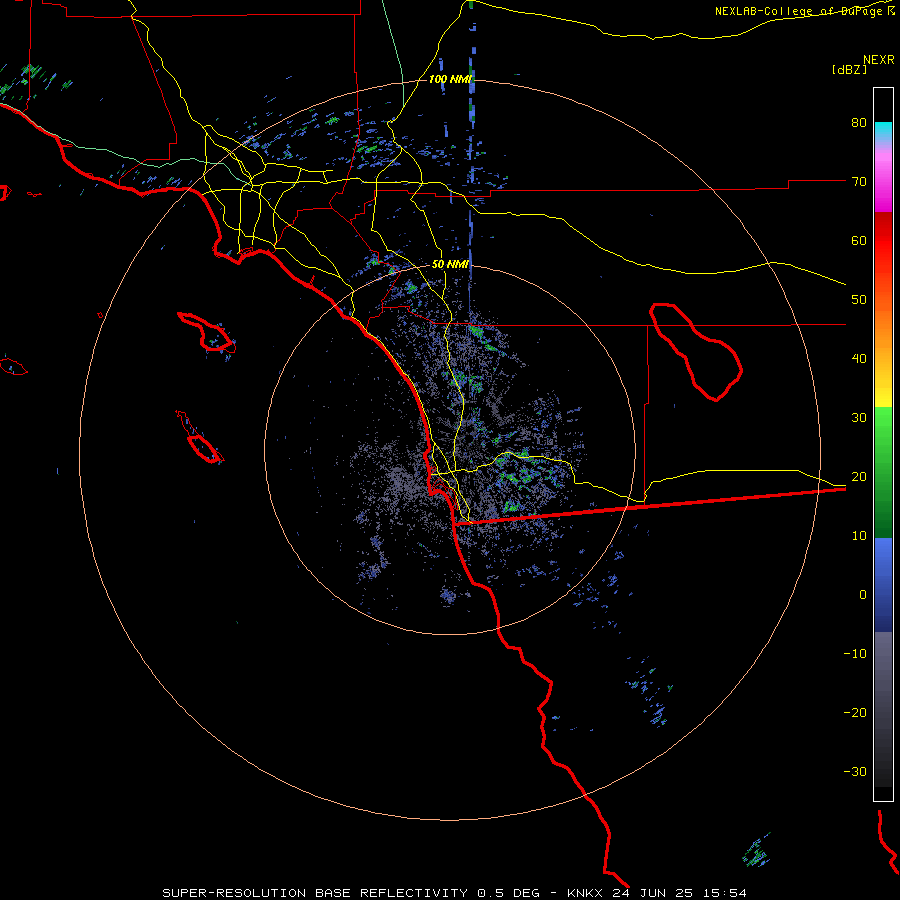The image size is (900, 900).
Task: Click the 0 value on the dBZ scale
Action: point(863,595)
